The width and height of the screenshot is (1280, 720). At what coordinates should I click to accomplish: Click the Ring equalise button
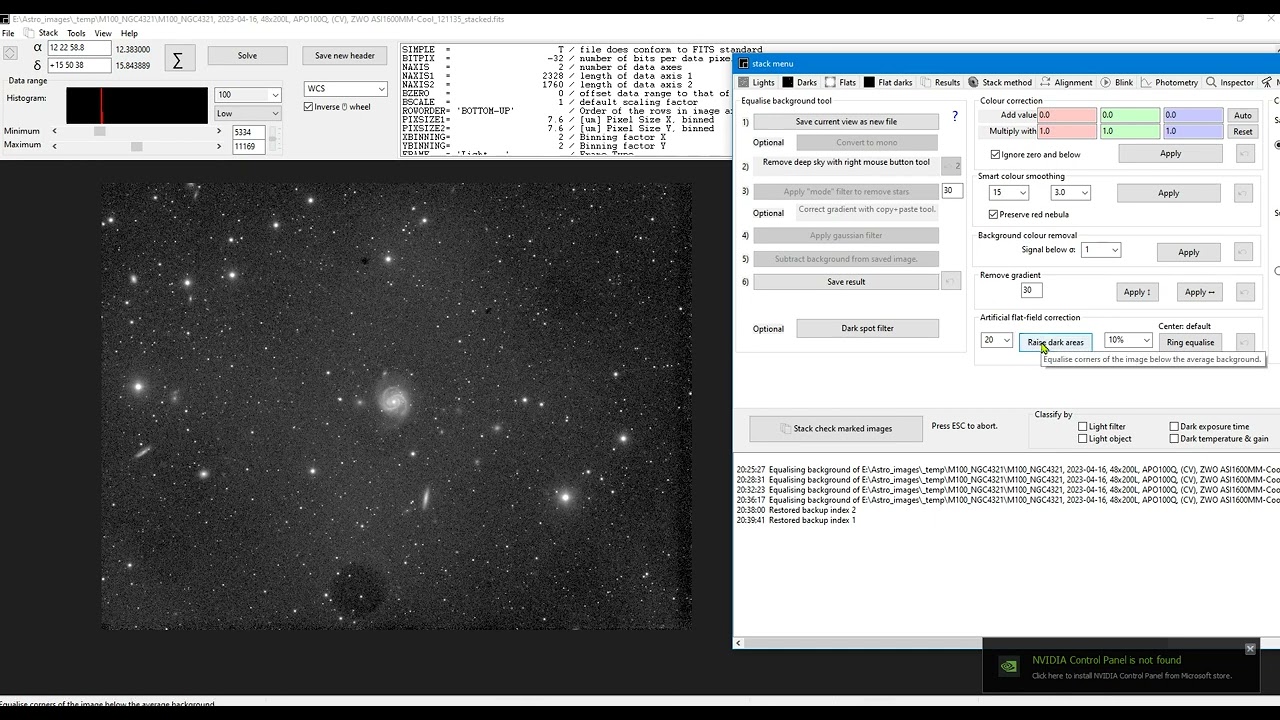pos(1190,342)
